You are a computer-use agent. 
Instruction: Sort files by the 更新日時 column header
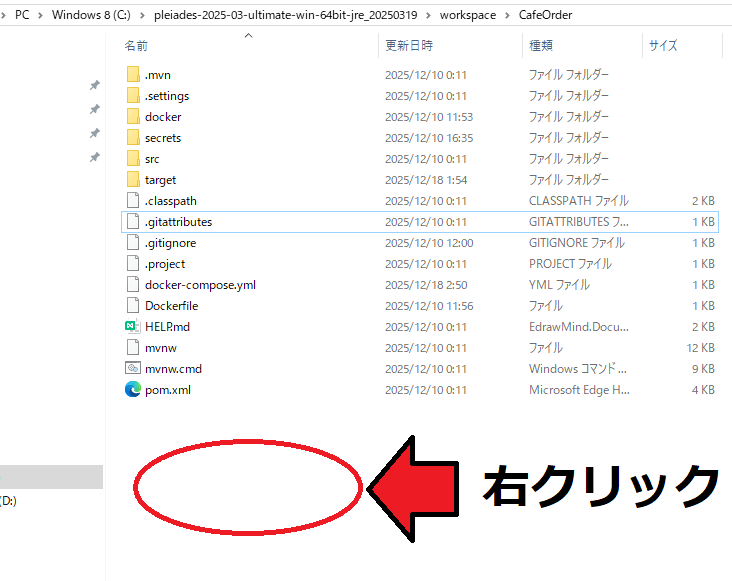click(409, 46)
